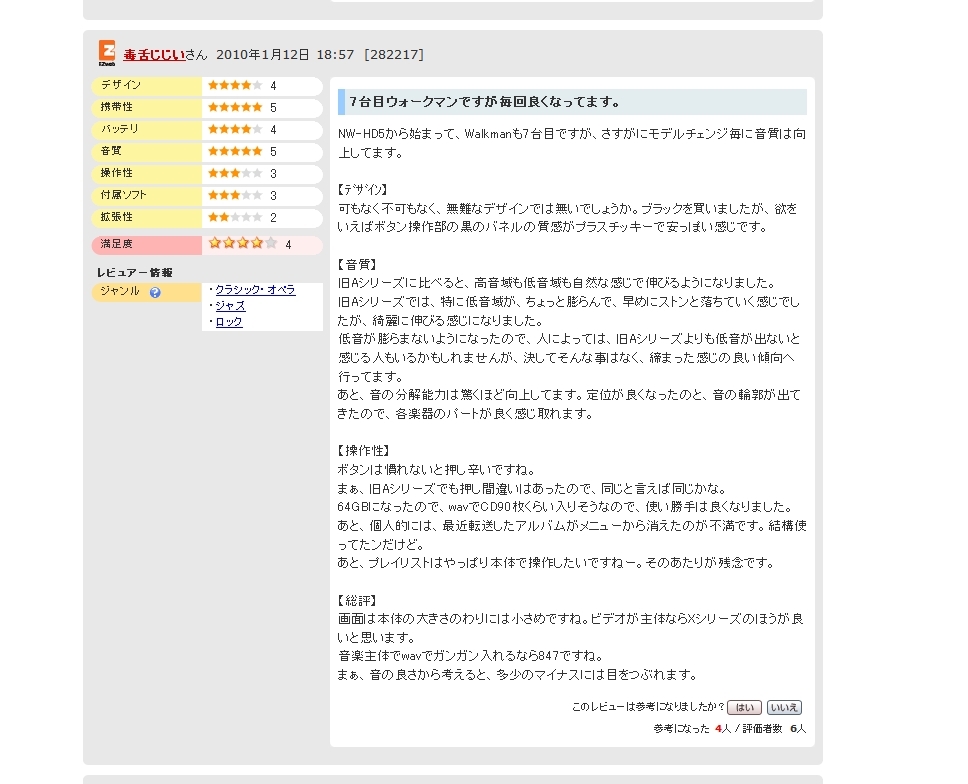Click the 携帯性 rating label
The height and width of the screenshot is (784, 968).
117,107
